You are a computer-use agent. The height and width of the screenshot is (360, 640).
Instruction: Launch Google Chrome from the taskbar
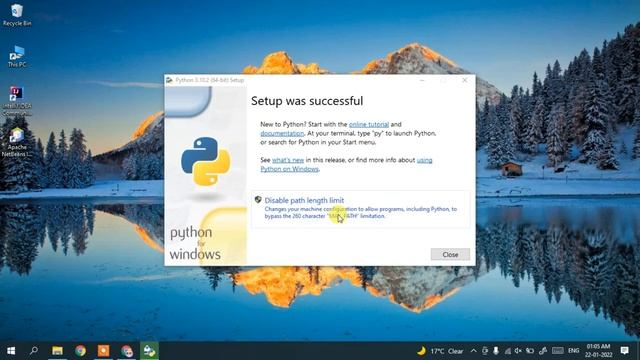point(80,351)
